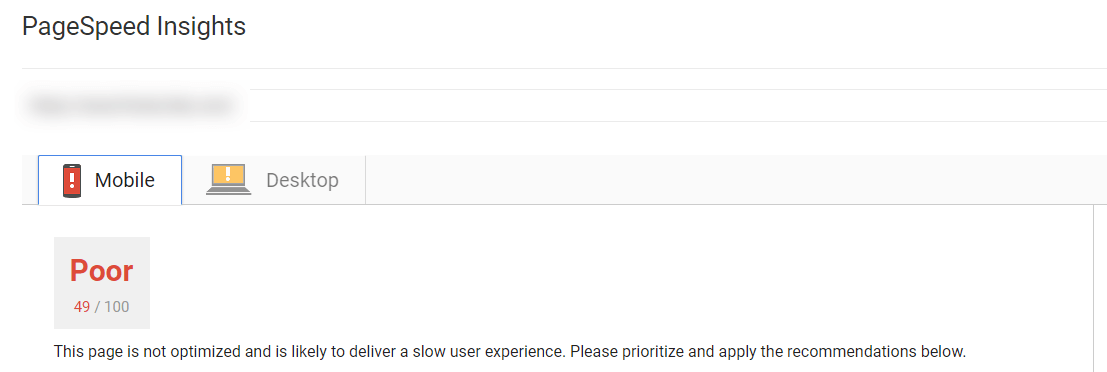
Task: Click the red Poor rating label
Action: (102, 271)
